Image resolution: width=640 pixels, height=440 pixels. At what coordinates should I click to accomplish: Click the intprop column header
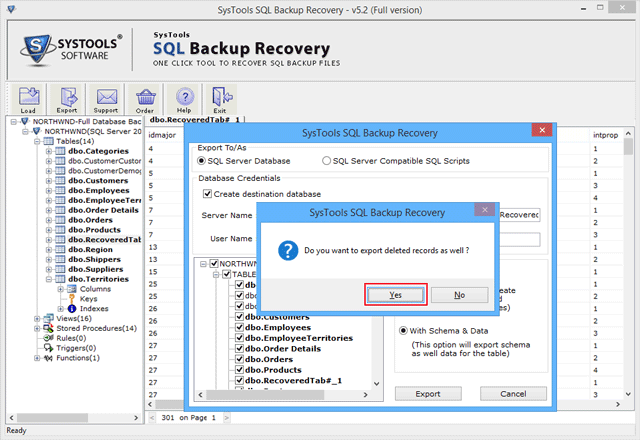[x=606, y=135]
